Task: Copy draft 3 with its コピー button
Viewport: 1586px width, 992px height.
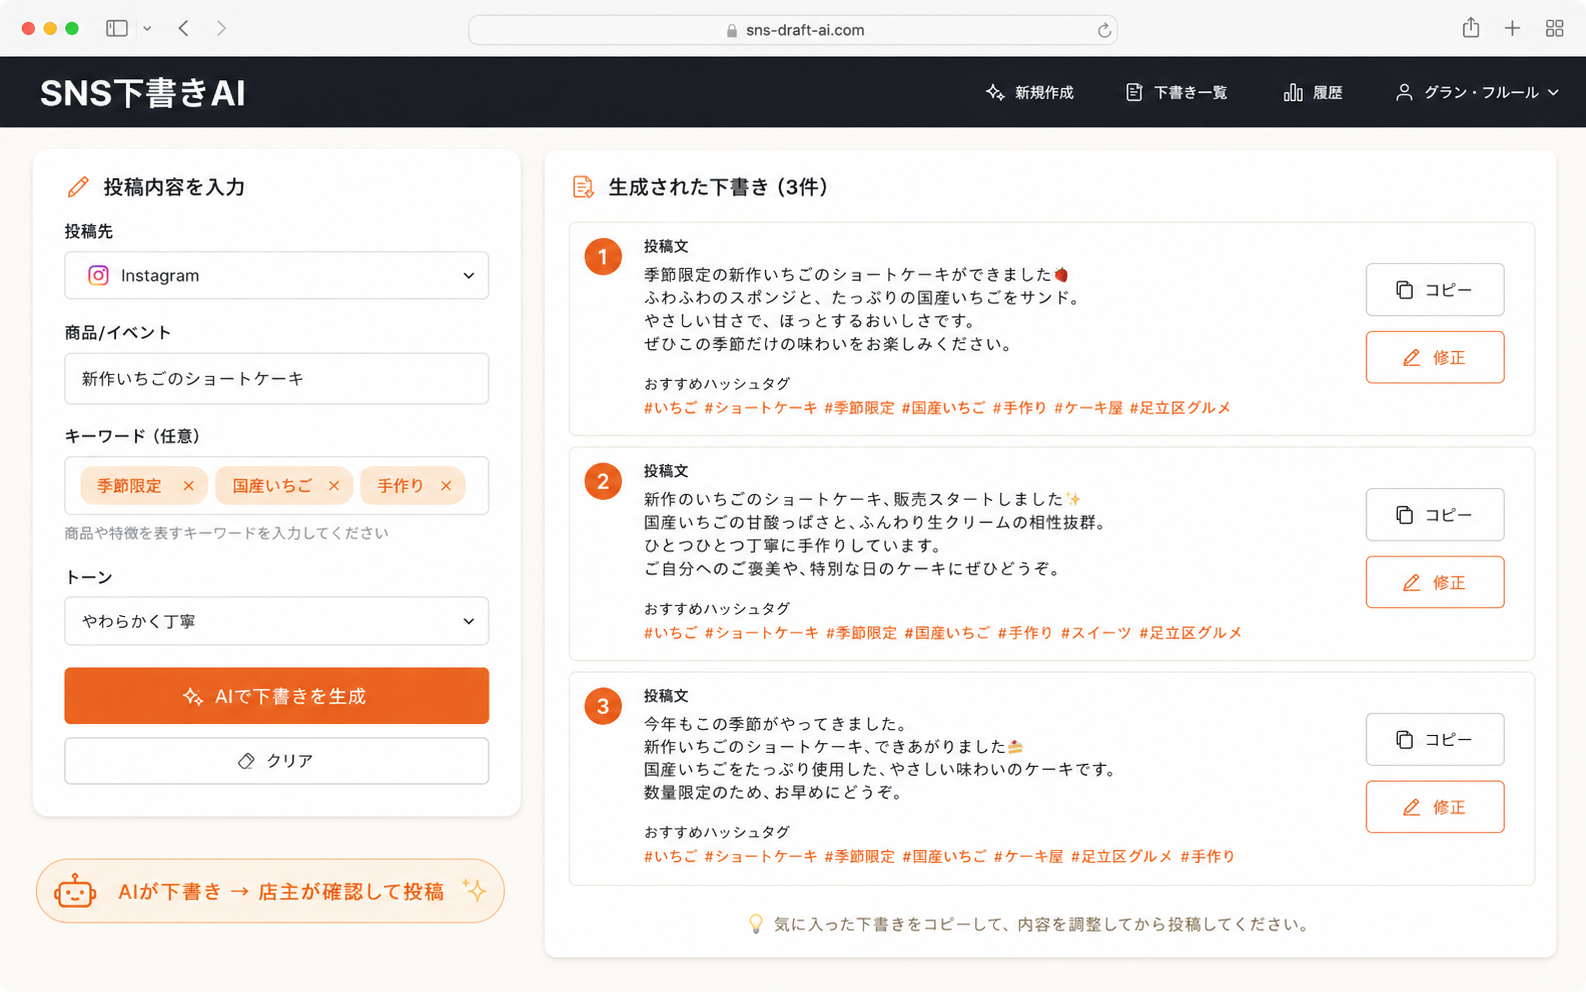Action: [x=1435, y=740]
